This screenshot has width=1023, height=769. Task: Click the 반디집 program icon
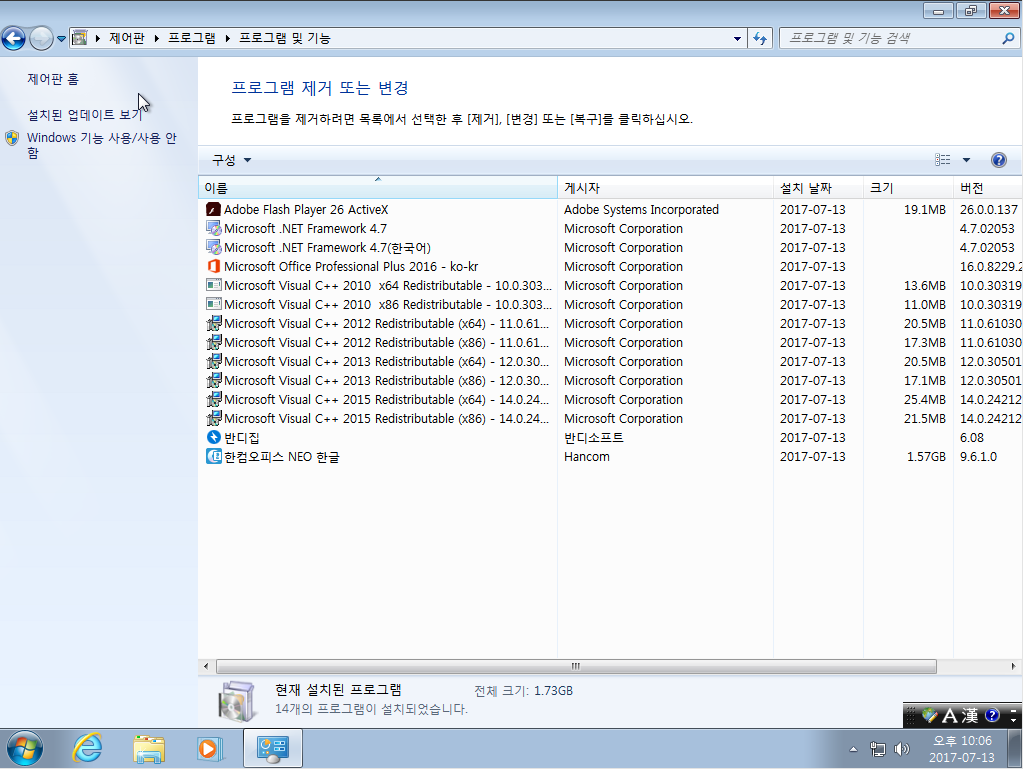(x=213, y=437)
